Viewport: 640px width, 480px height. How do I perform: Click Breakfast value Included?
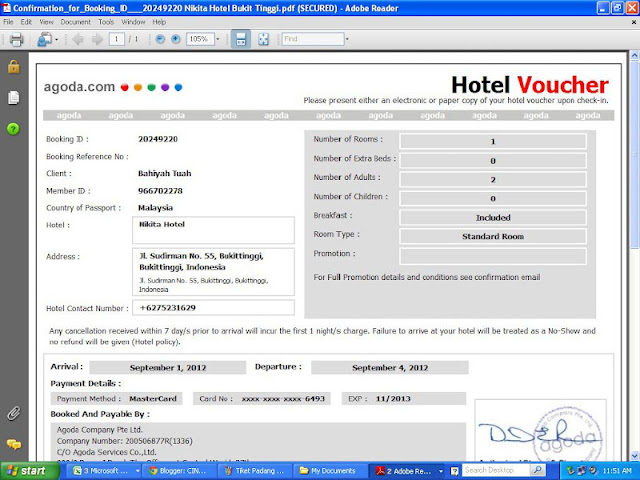click(x=493, y=218)
